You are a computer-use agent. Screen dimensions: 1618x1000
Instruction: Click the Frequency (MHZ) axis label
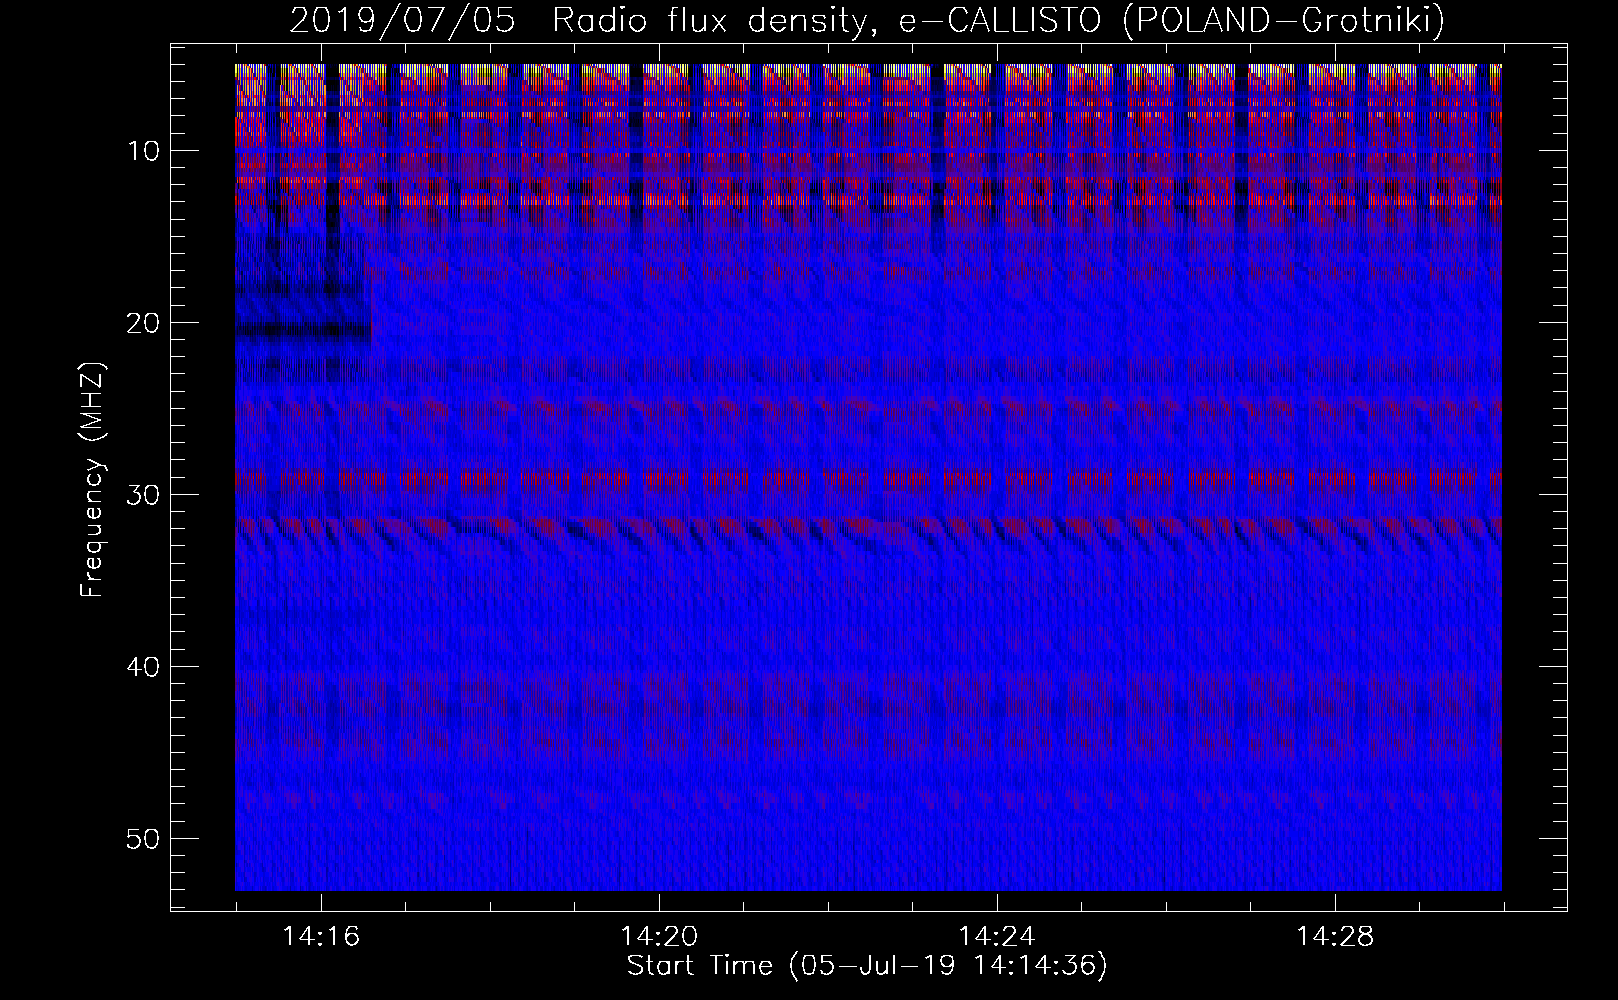pyautogui.click(x=92, y=480)
